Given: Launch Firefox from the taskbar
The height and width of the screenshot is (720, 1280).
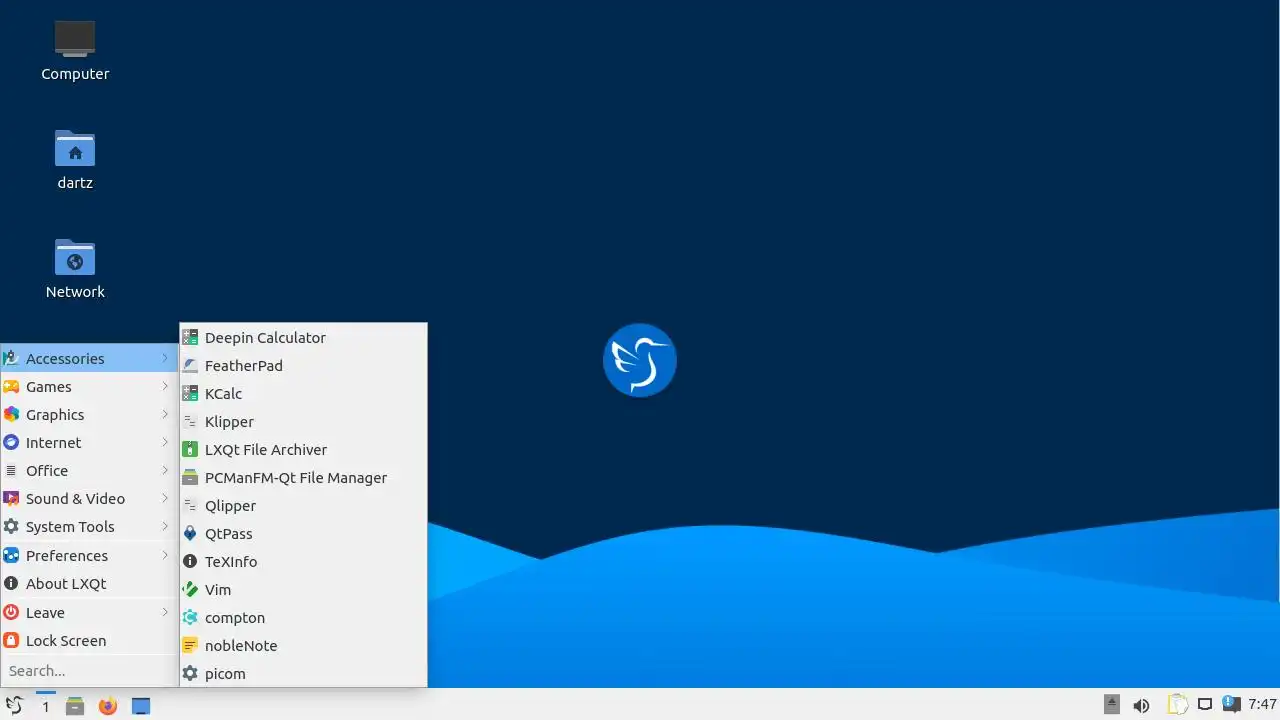Looking at the screenshot, I should point(108,706).
